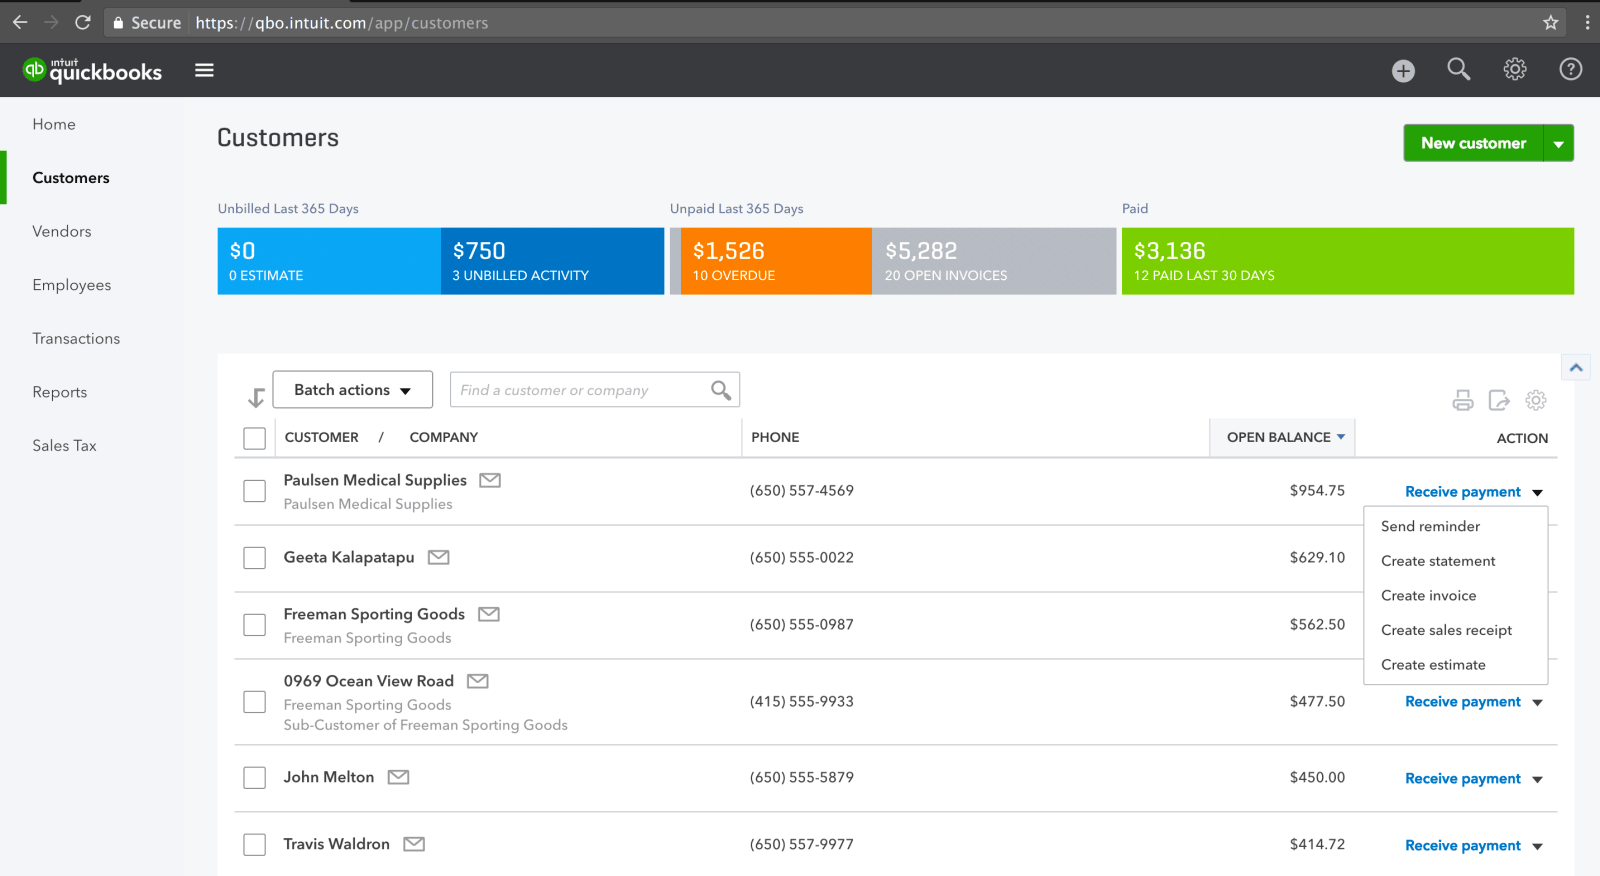Open Employees in sidebar
1600x876 pixels.
point(72,285)
